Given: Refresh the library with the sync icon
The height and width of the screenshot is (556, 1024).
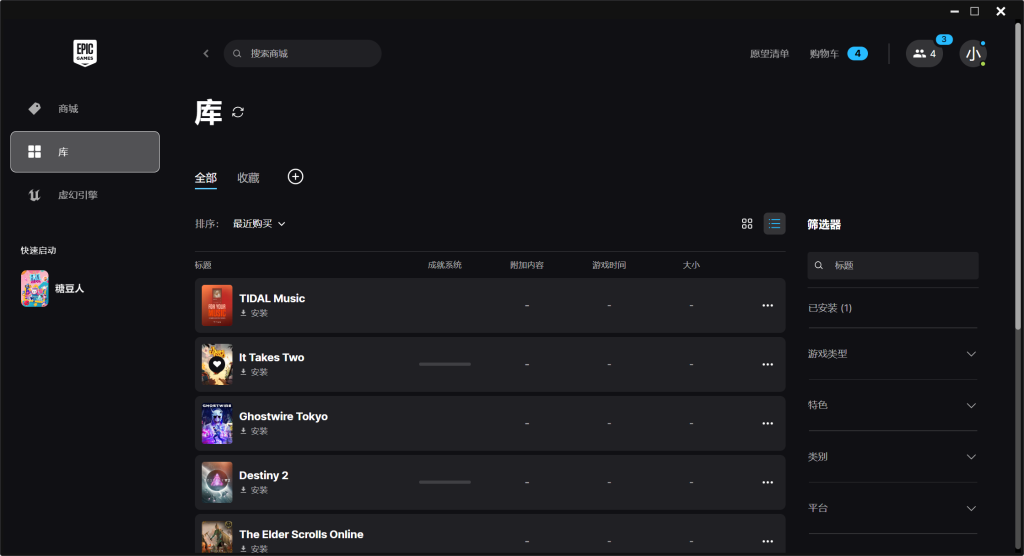Looking at the screenshot, I should pyautogui.click(x=238, y=112).
